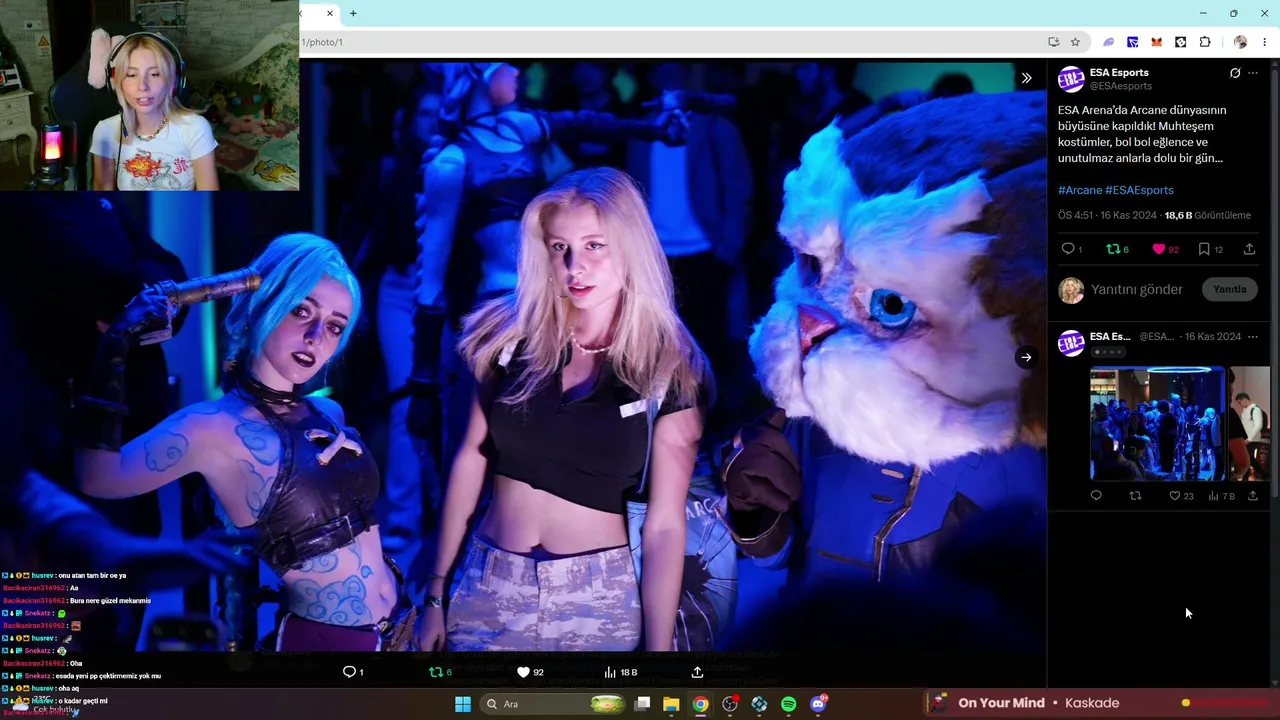
Task: Open the event crowd photo thumbnail
Action: click(x=1157, y=423)
